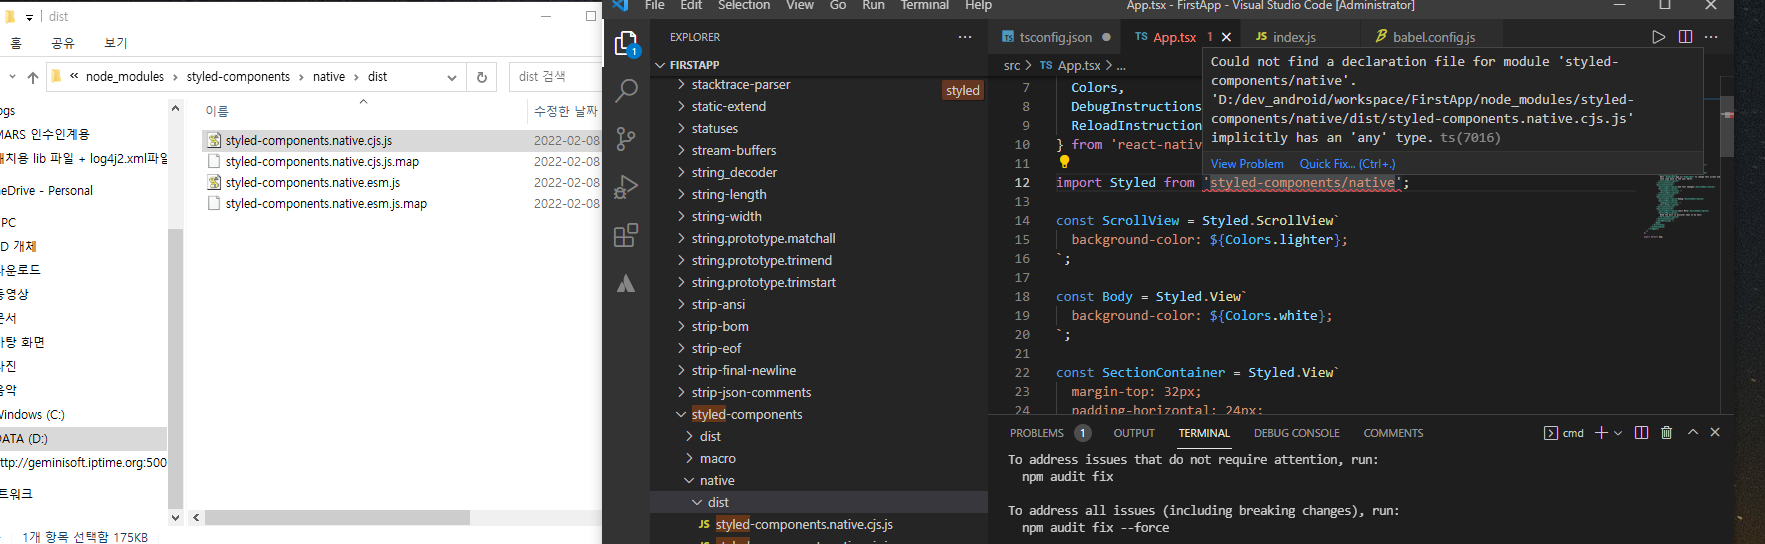Click the horizontal scrollbar in the File Explorer list
1765x544 pixels.
[x=337, y=518]
